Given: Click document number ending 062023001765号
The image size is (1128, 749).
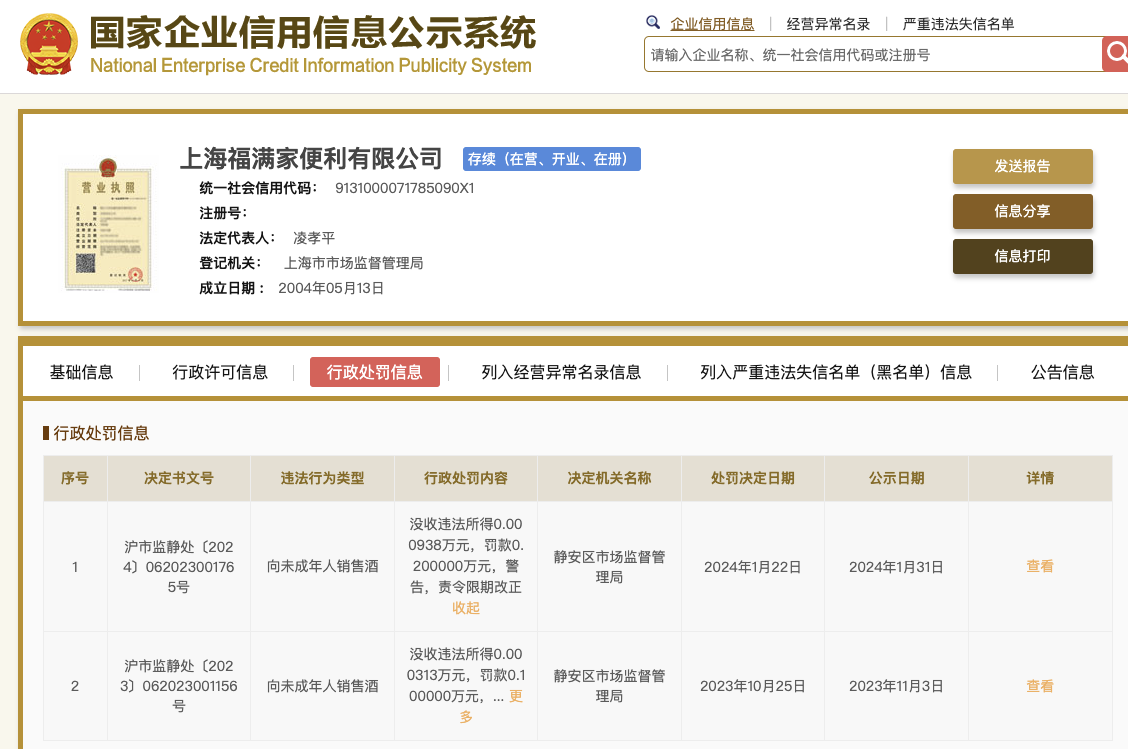Looking at the screenshot, I should pyautogui.click(x=178, y=567).
